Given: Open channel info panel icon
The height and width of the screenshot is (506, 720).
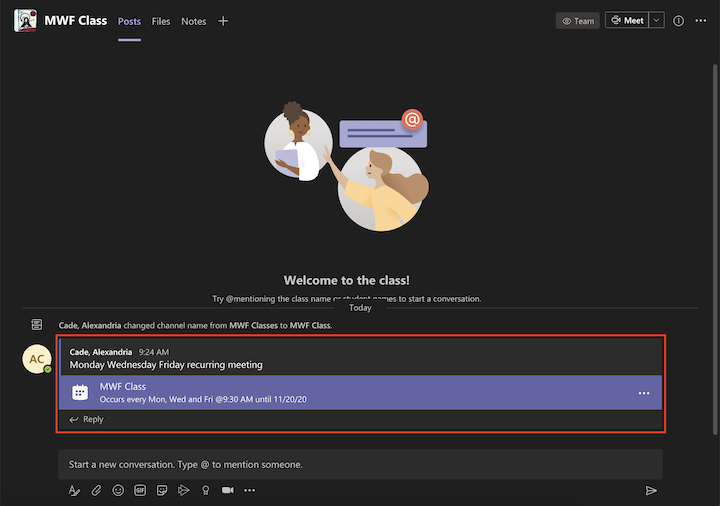Looking at the screenshot, I should click(678, 21).
